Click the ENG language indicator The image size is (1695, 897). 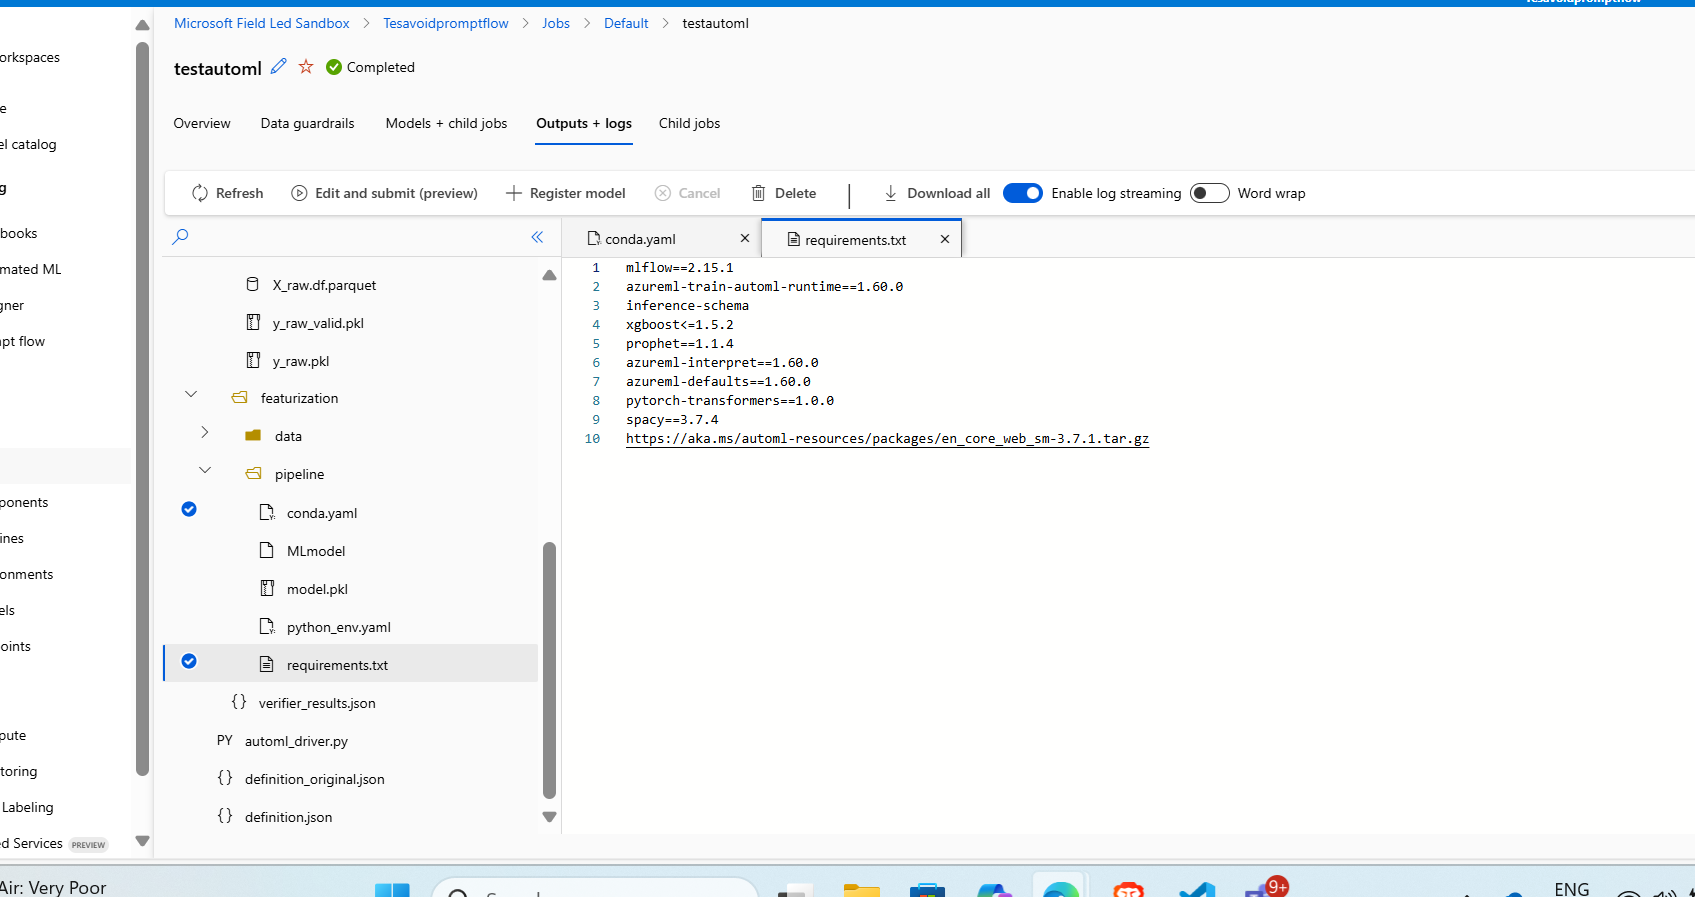click(x=1571, y=889)
